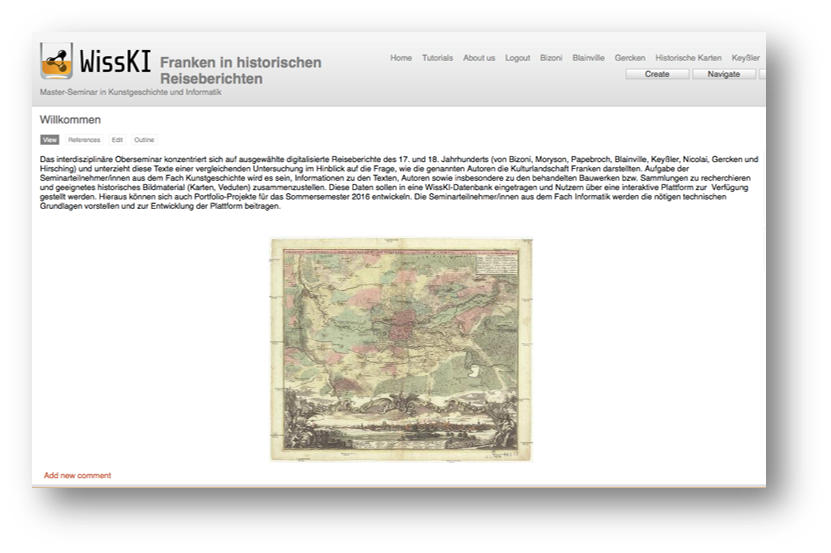831x553 pixels.
Task: Go to About us page
Action: 479,58
